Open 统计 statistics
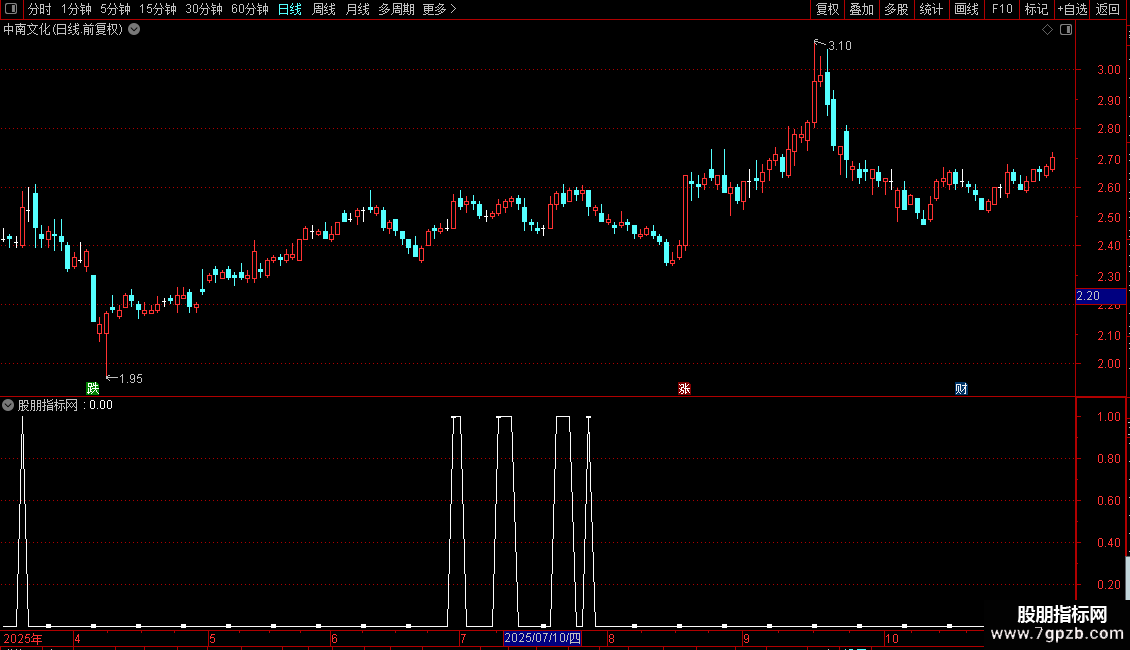This screenshot has height=650, width=1130. coord(931,9)
